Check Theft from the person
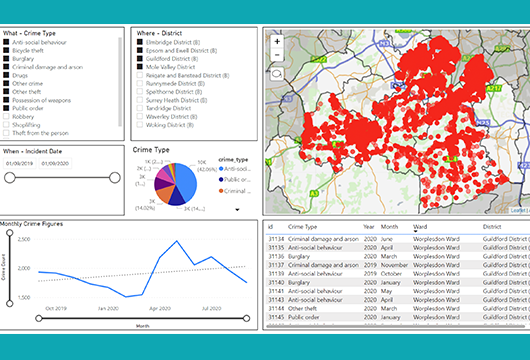The height and width of the screenshot is (360, 530). 6,133
